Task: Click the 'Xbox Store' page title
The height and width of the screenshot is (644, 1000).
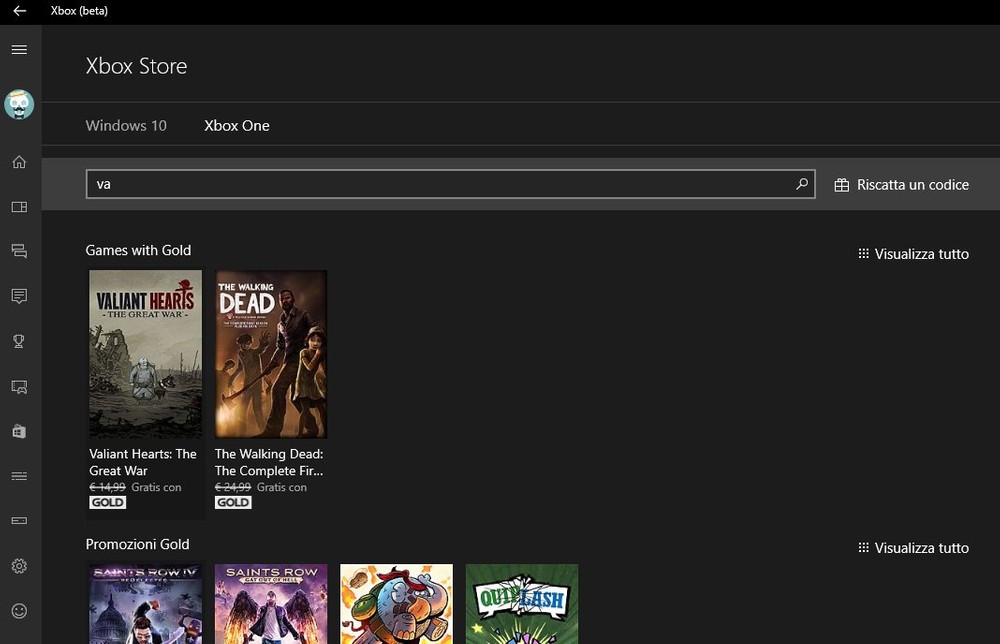Action: coord(136,66)
